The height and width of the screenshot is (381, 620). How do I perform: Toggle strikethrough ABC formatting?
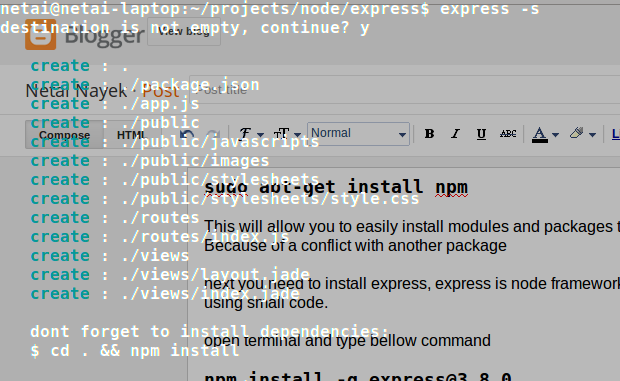(508, 134)
